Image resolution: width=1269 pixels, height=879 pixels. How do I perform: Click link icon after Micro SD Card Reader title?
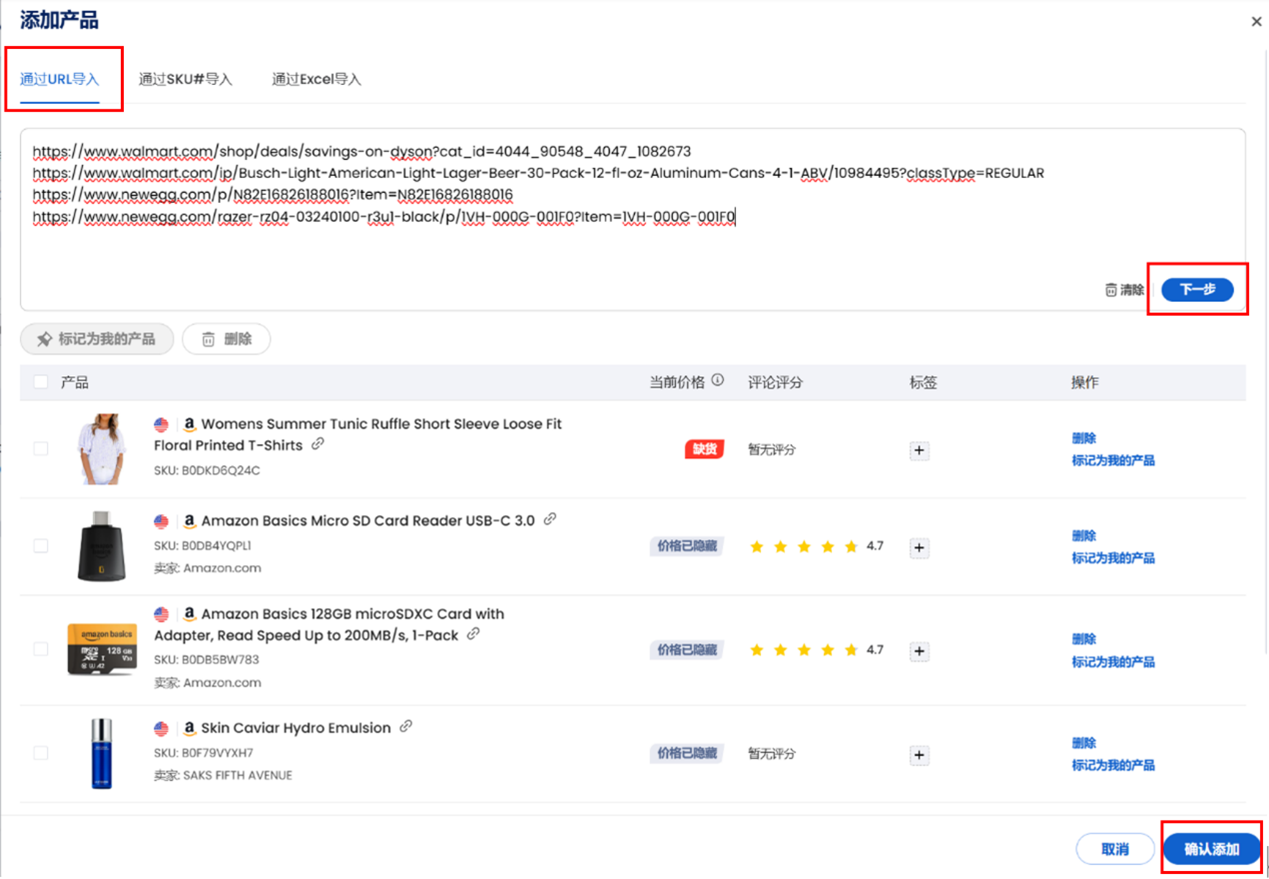[550, 520]
